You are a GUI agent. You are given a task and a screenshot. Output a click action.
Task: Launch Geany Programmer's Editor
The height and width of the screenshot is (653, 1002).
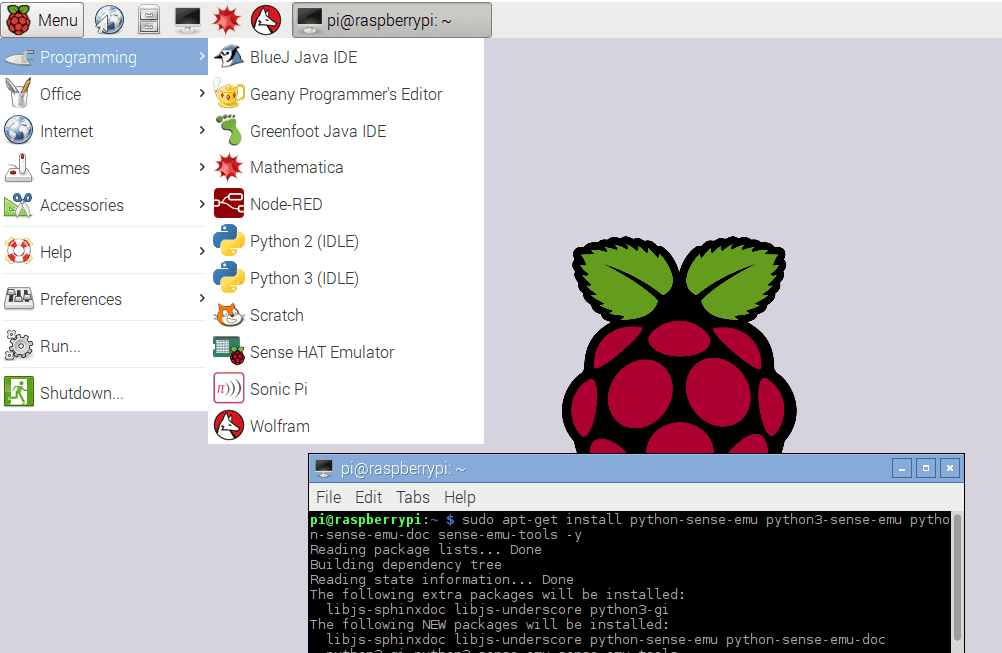pos(345,94)
